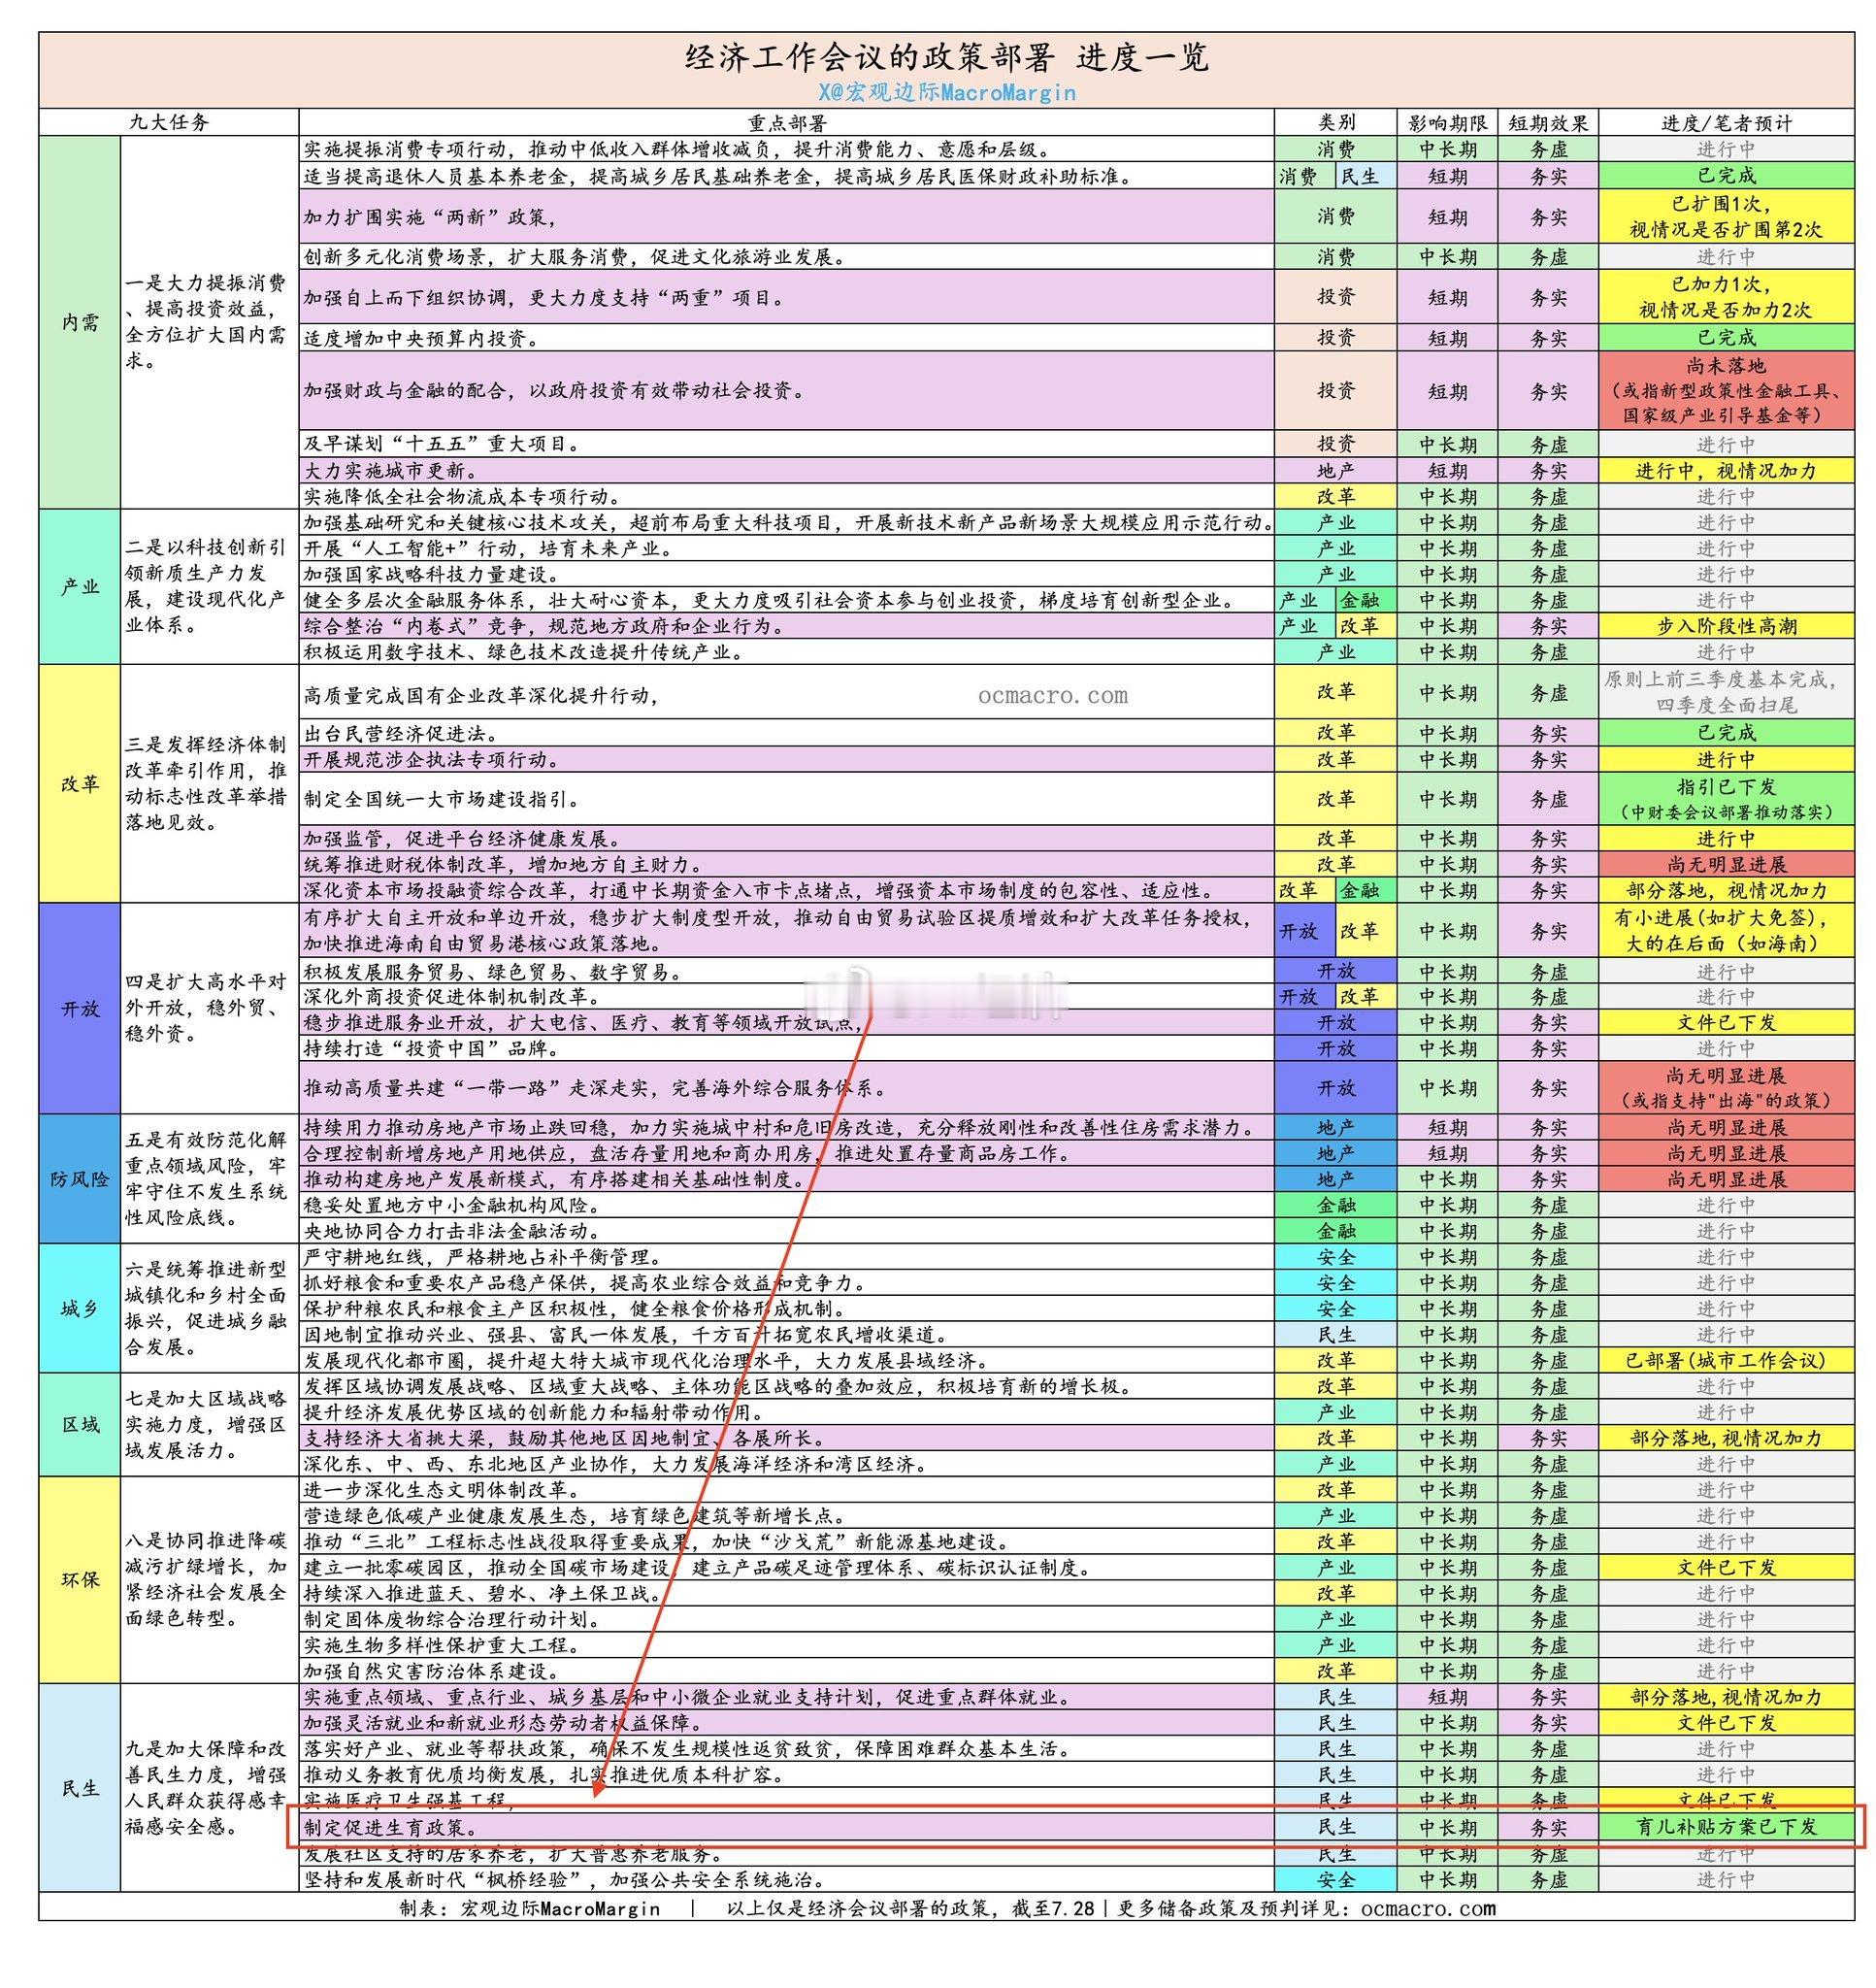Click the row "大力实施城市更新"
The width and height of the screenshot is (1876, 1988).
pyautogui.click(x=786, y=471)
